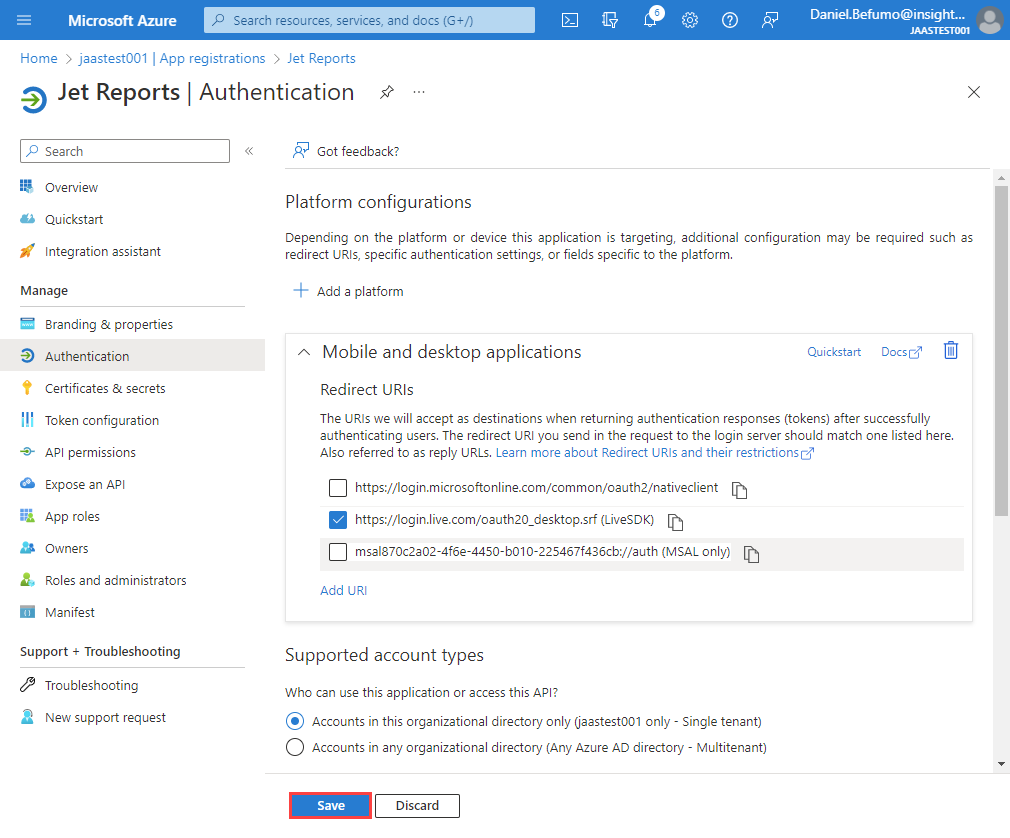This screenshot has height=838, width=1010.
Task: Collapse the Mobile and desktop applications section
Action: click(304, 352)
